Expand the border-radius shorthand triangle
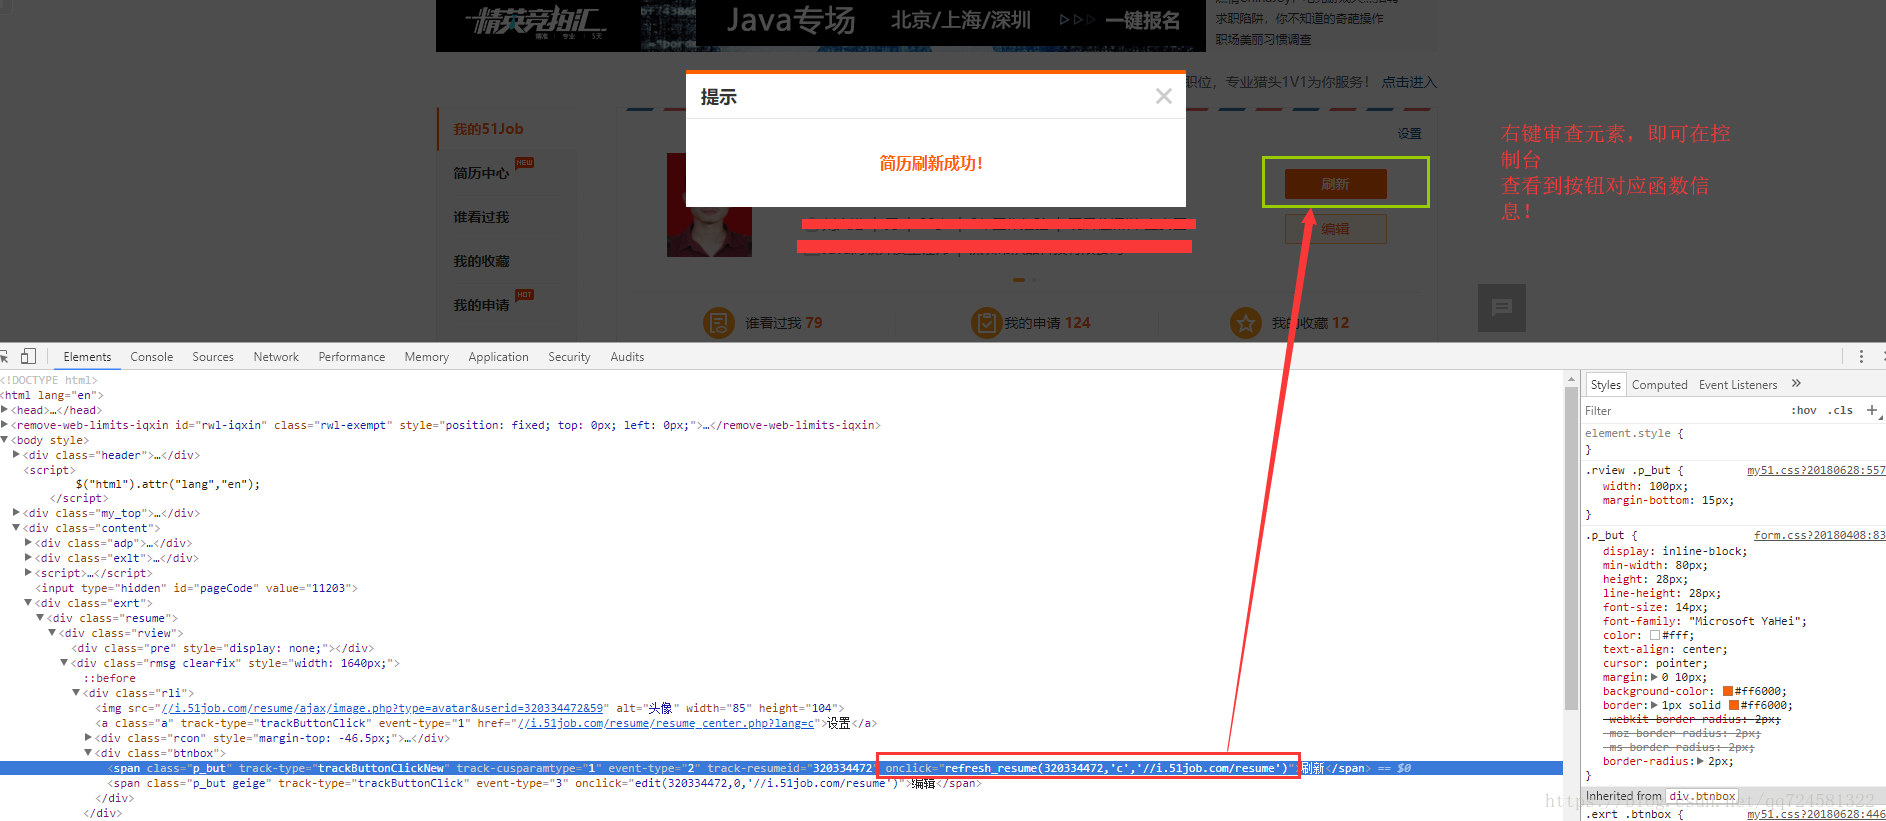 1701,761
